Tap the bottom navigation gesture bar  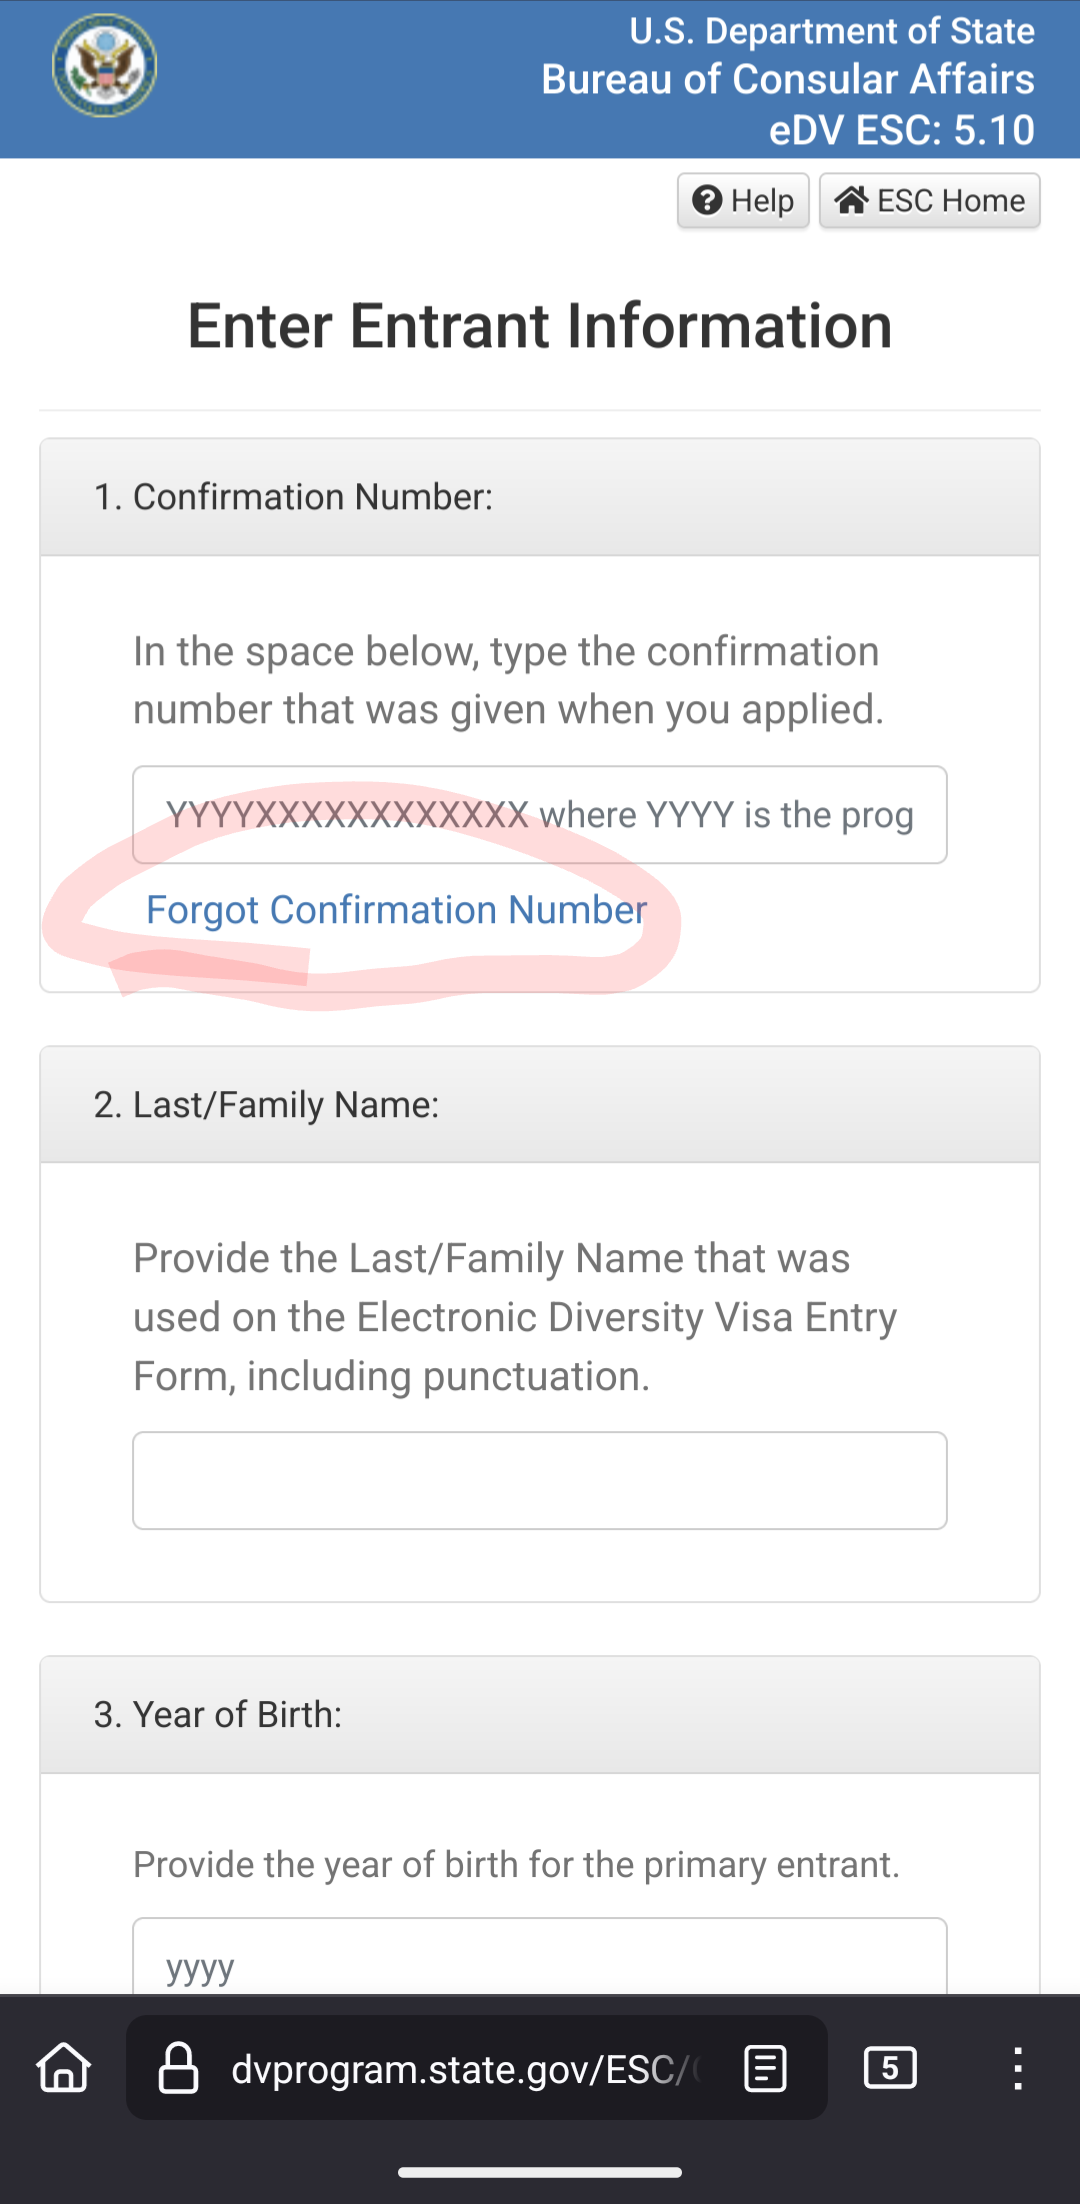[540, 2172]
